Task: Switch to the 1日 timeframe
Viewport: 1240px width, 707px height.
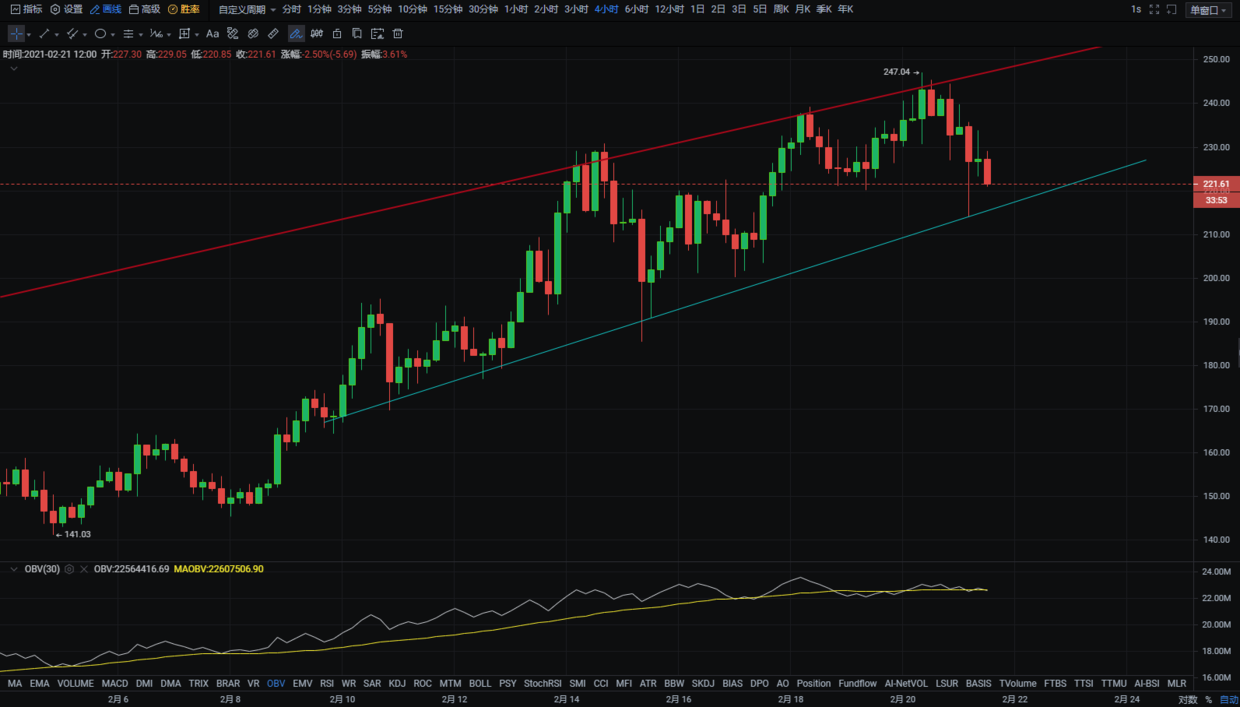Action: [x=697, y=9]
